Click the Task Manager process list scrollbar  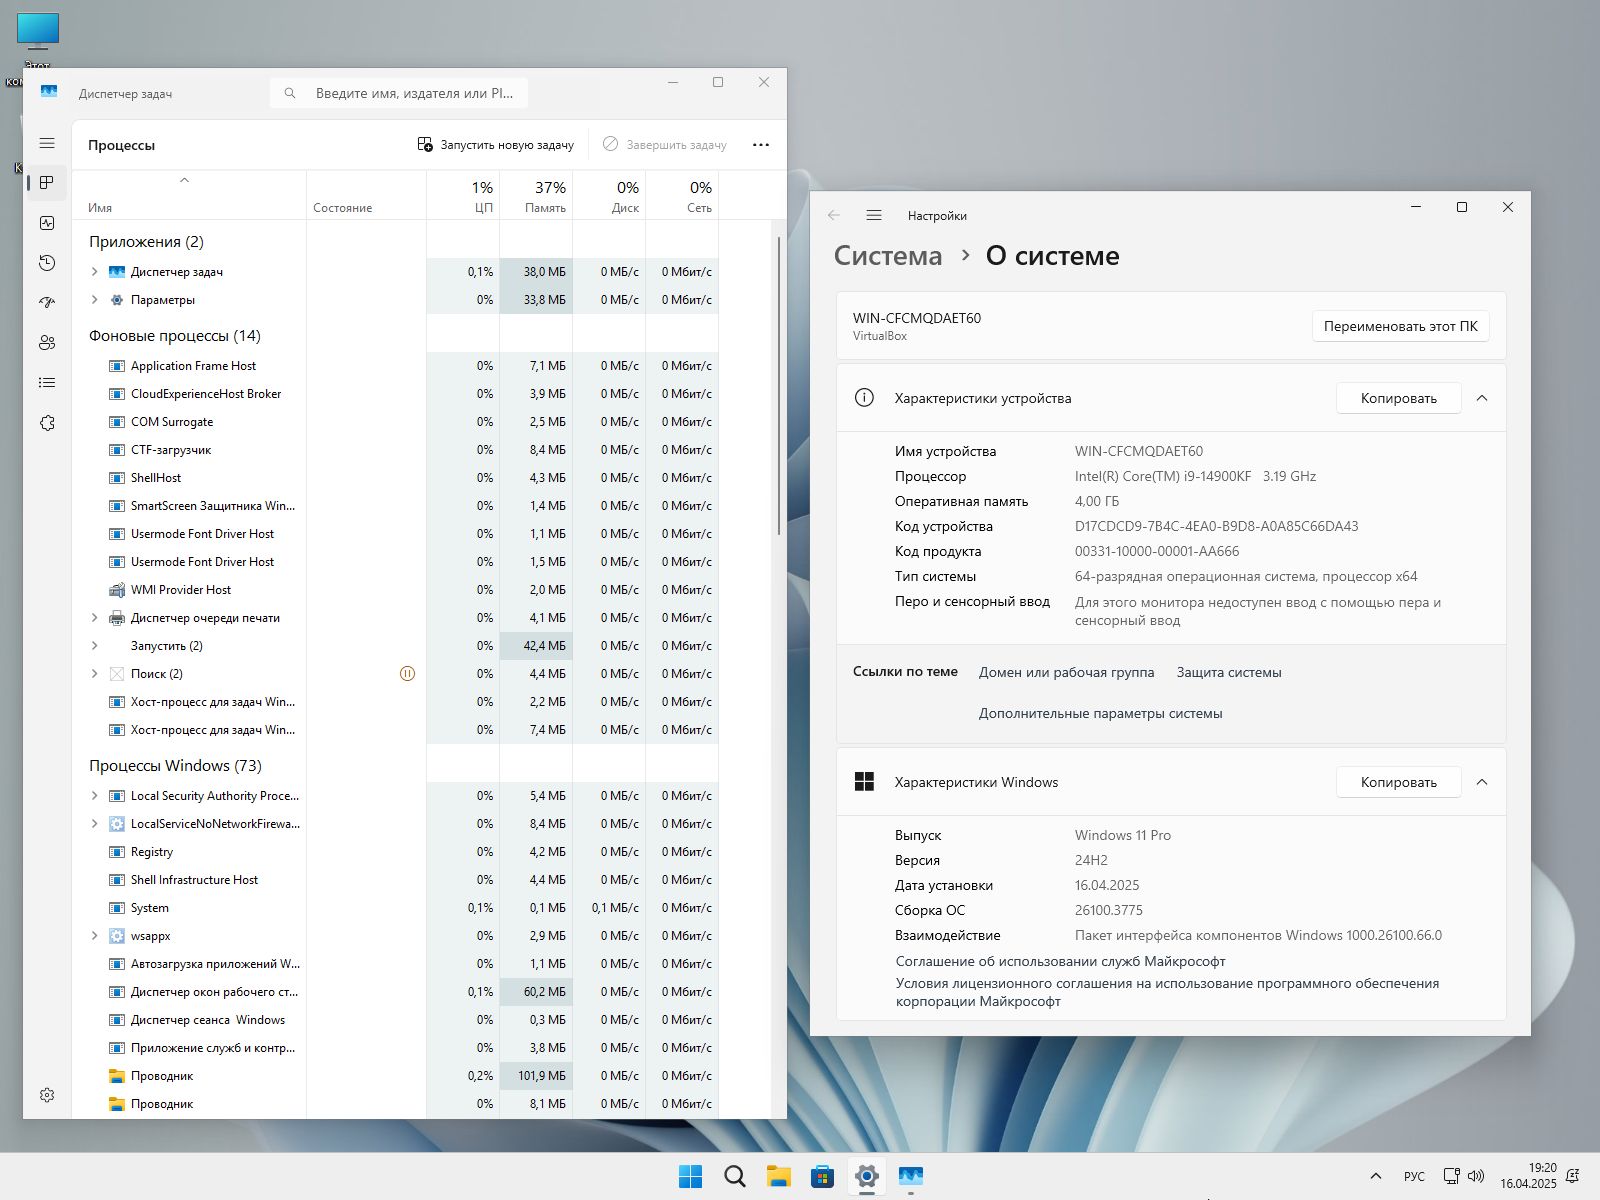(x=779, y=386)
